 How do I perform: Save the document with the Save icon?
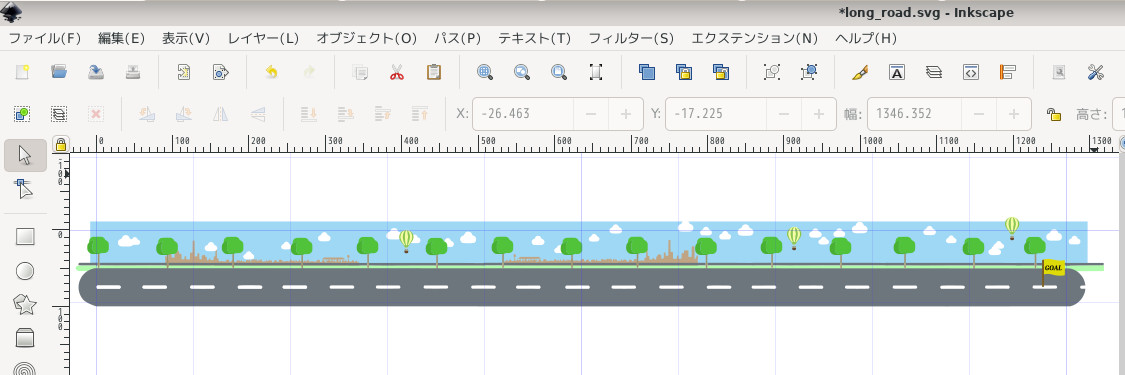pos(96,72)
